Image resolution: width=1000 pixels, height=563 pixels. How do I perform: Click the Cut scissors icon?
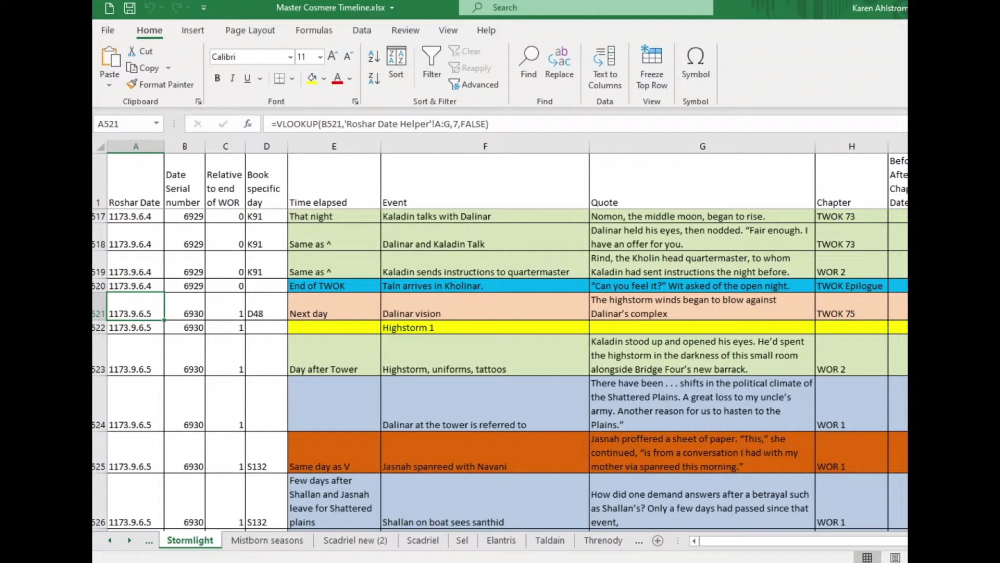tap(131, 51)
